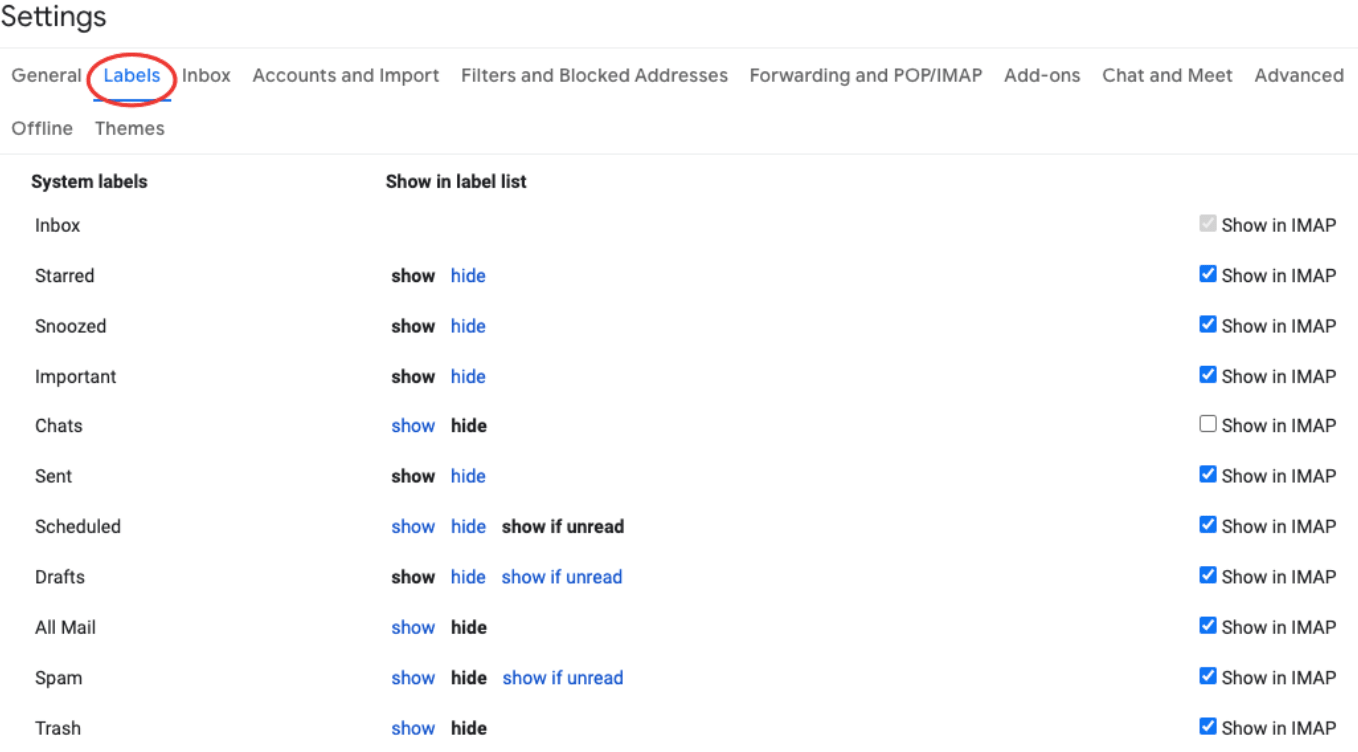
Task: Disable Show in IMAP for Starred
Action: 1207,273
